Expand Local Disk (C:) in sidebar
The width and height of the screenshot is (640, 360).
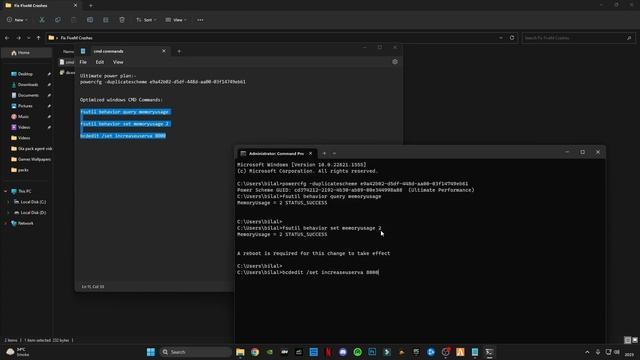(x=8, y=202)
